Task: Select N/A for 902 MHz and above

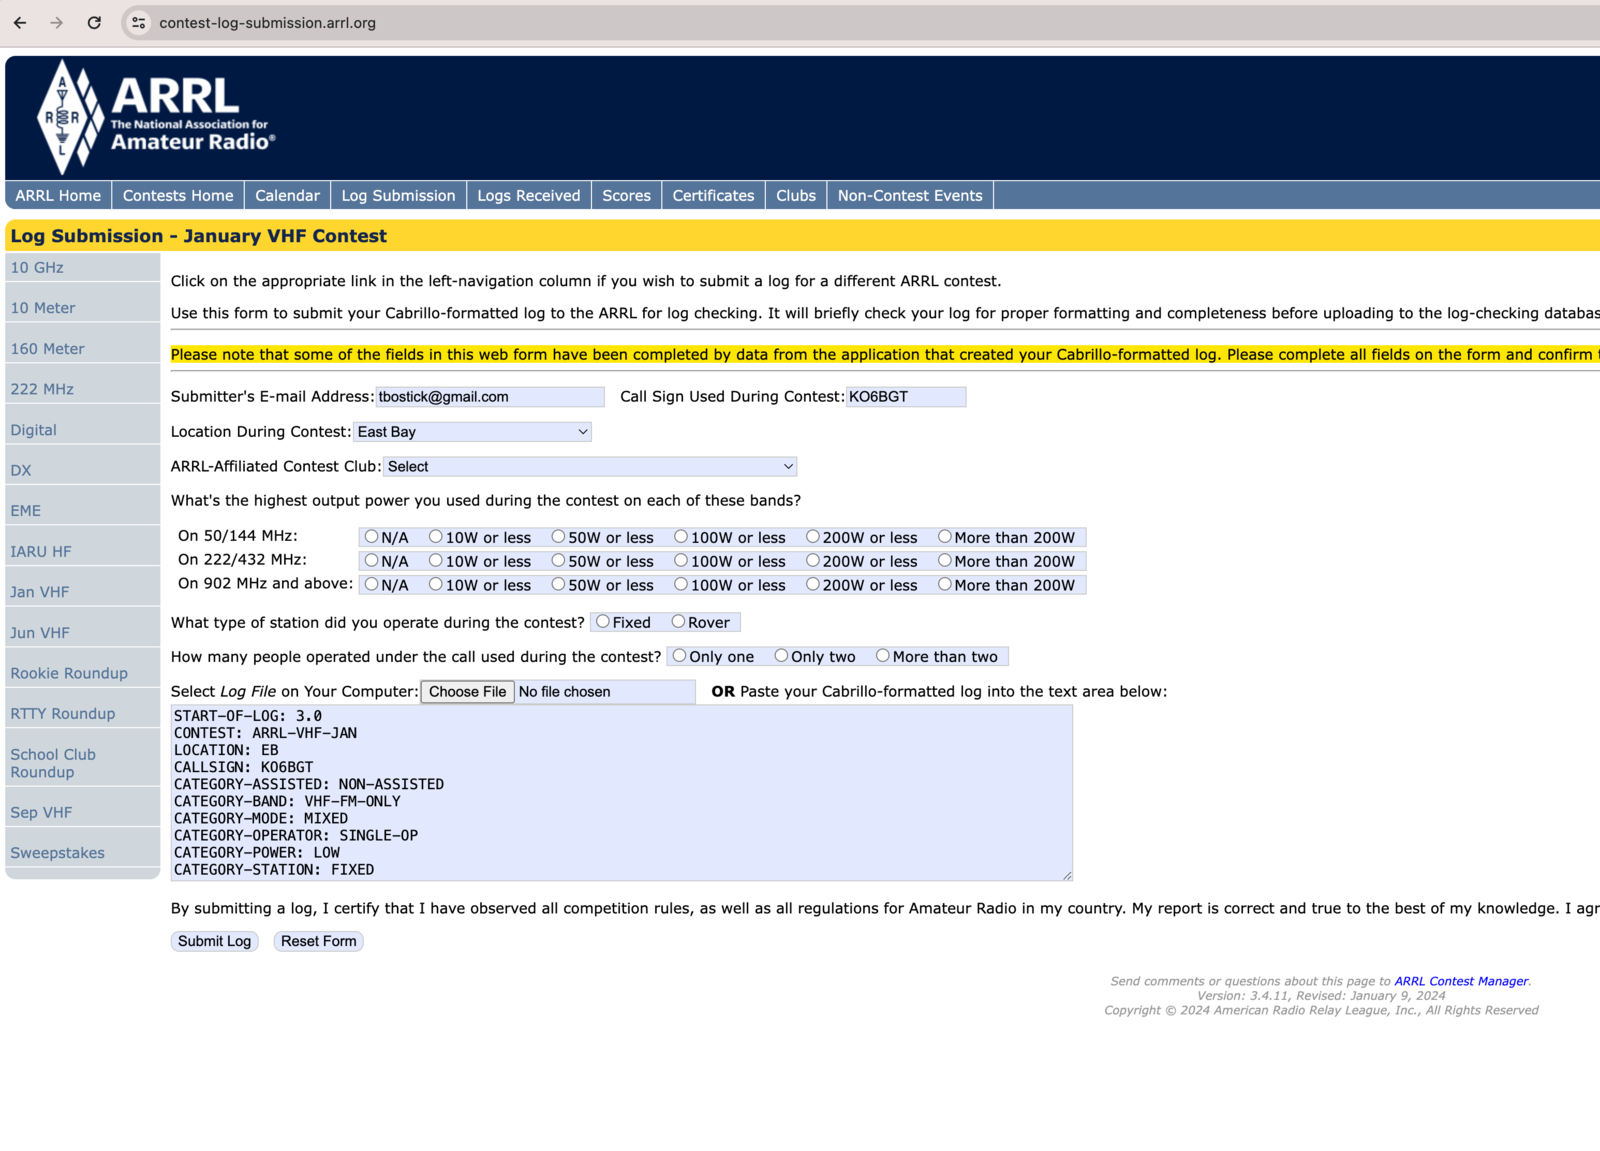Action: coord(372,584)
